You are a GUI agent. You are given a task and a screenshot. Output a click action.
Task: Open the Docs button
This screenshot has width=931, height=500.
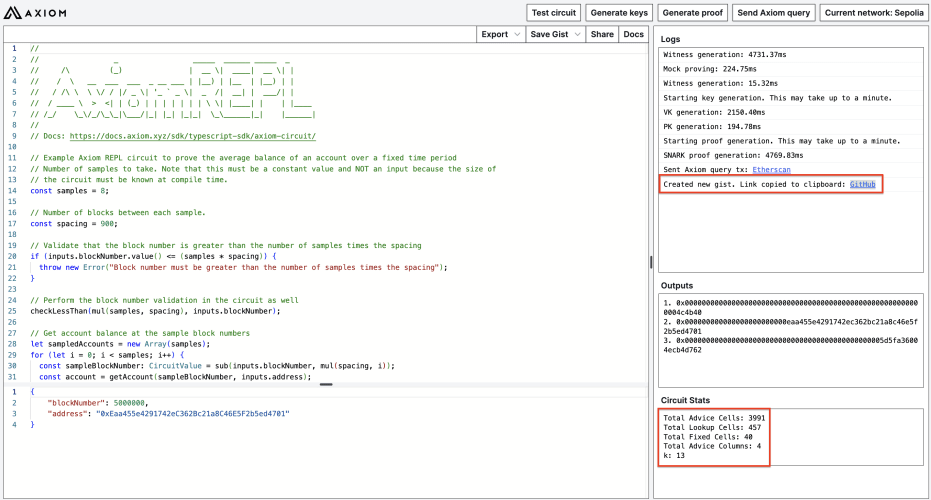[x=634, y=34]
